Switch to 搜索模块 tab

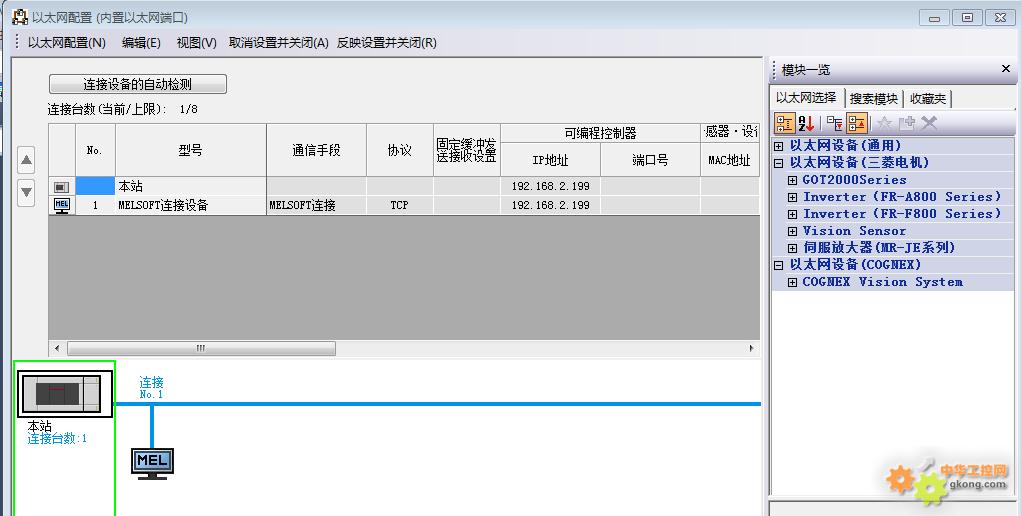[x=874, y=99]
